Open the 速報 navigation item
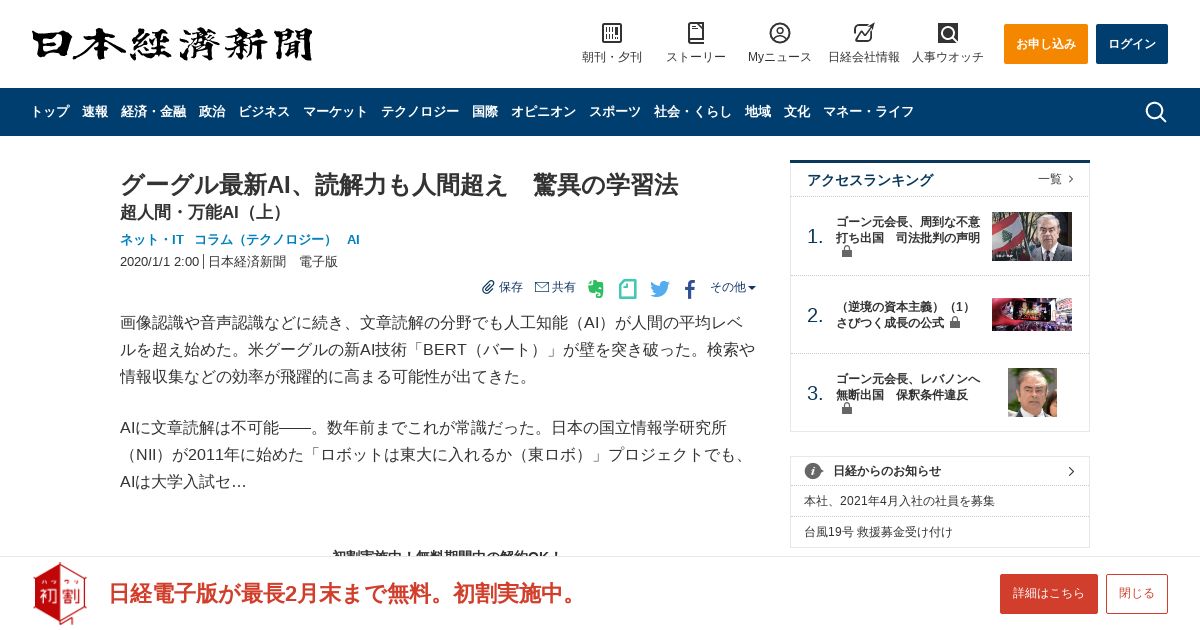Viewport: 1200px width, 630px height. coord(95,112)
